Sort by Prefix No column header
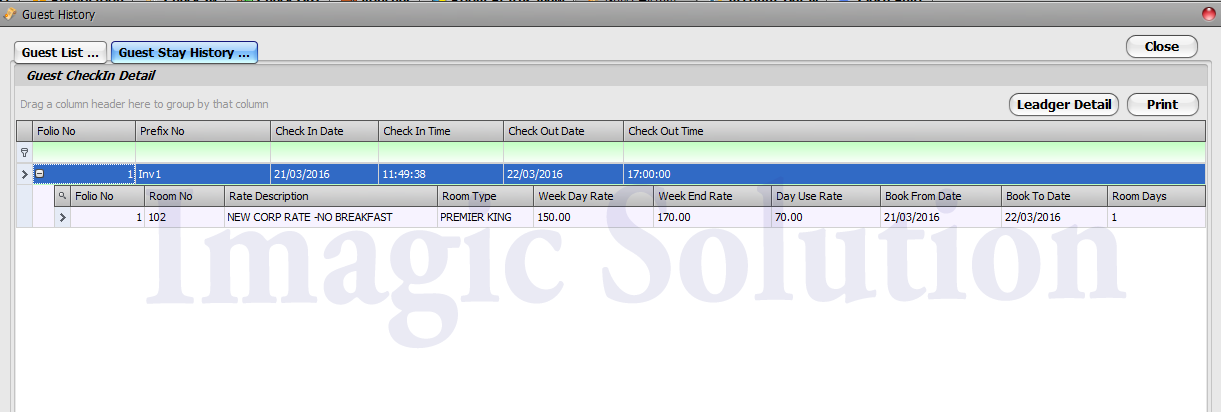 tap(203, 131)
